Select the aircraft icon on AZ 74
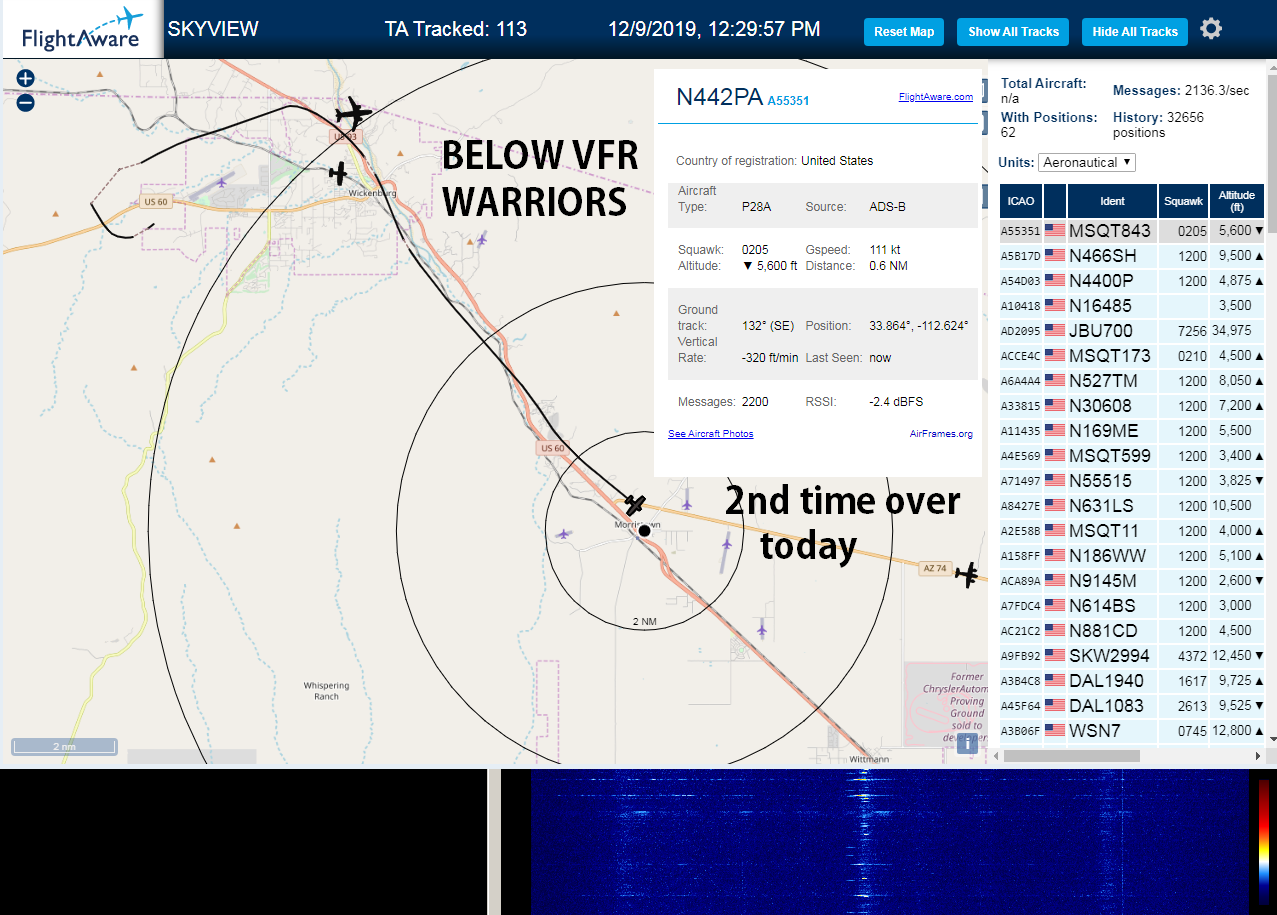This screenshot has width=1277, height=915. click(x=967, y=575)
